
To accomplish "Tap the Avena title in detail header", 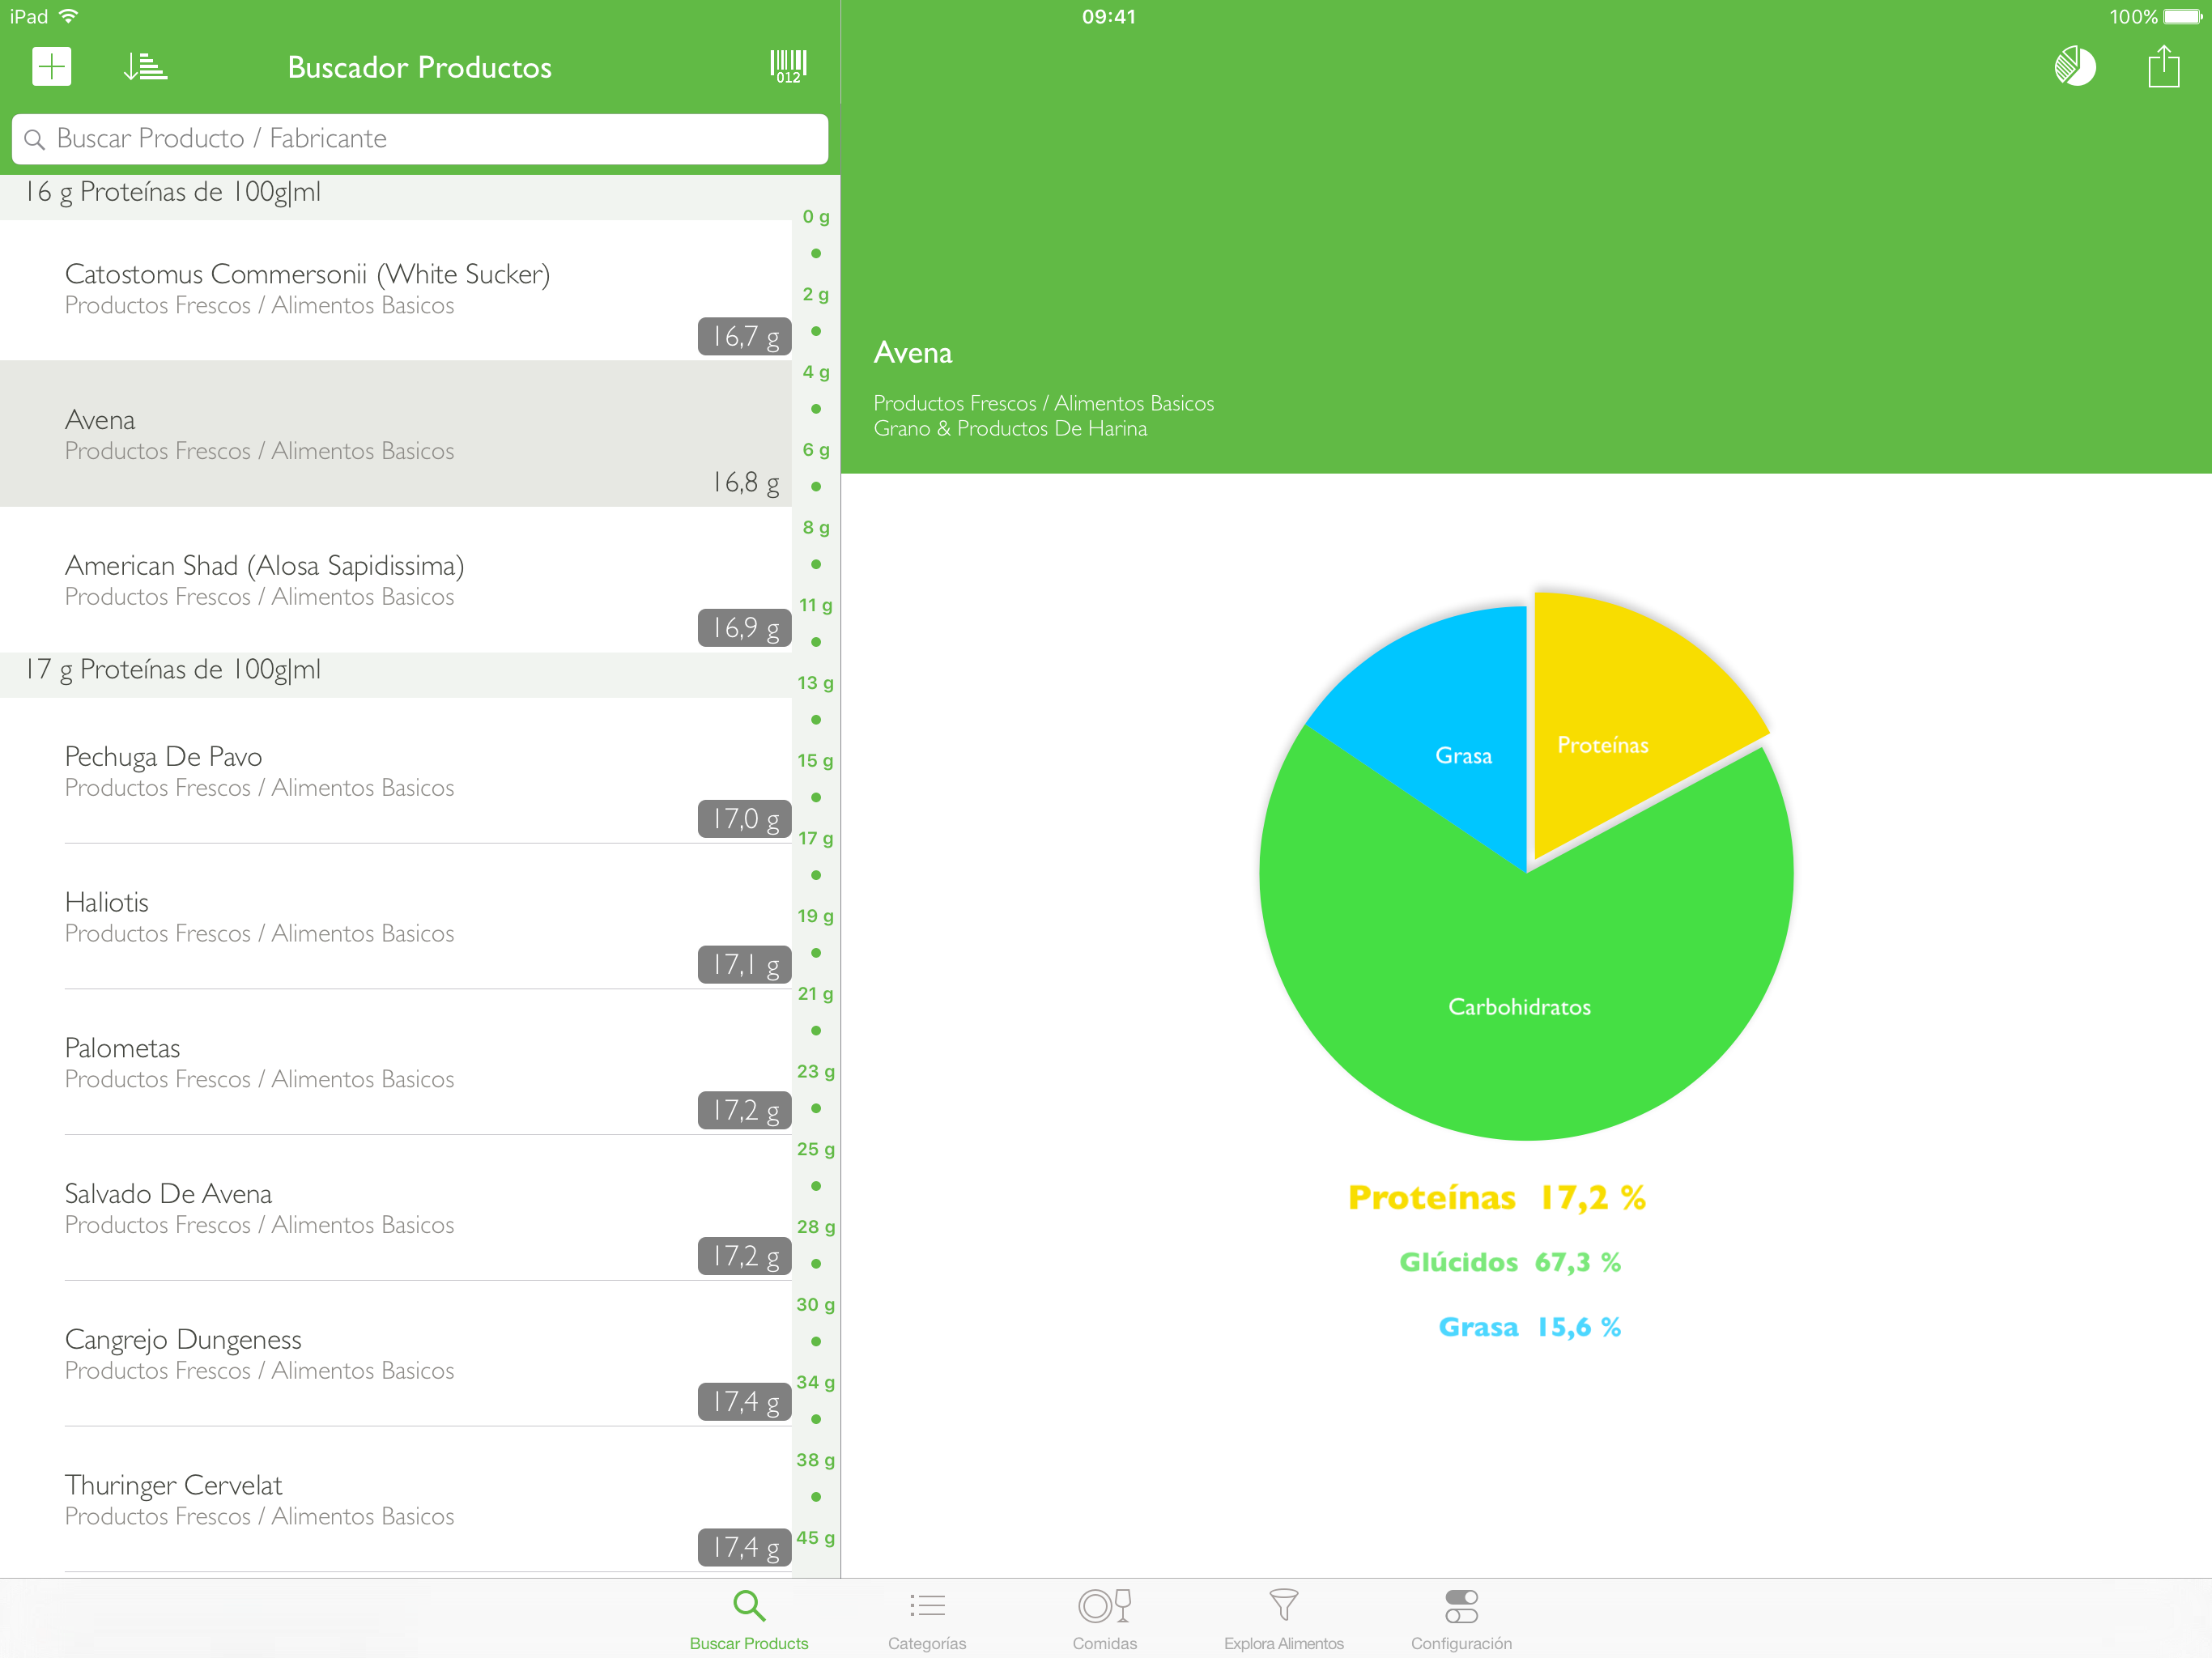I will coord(913,353).
